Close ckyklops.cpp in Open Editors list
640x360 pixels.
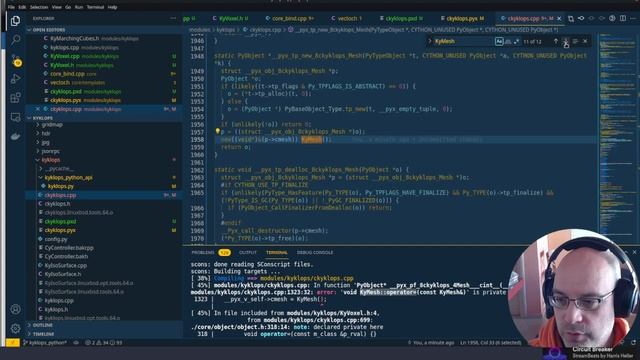(x=38, y=109)
